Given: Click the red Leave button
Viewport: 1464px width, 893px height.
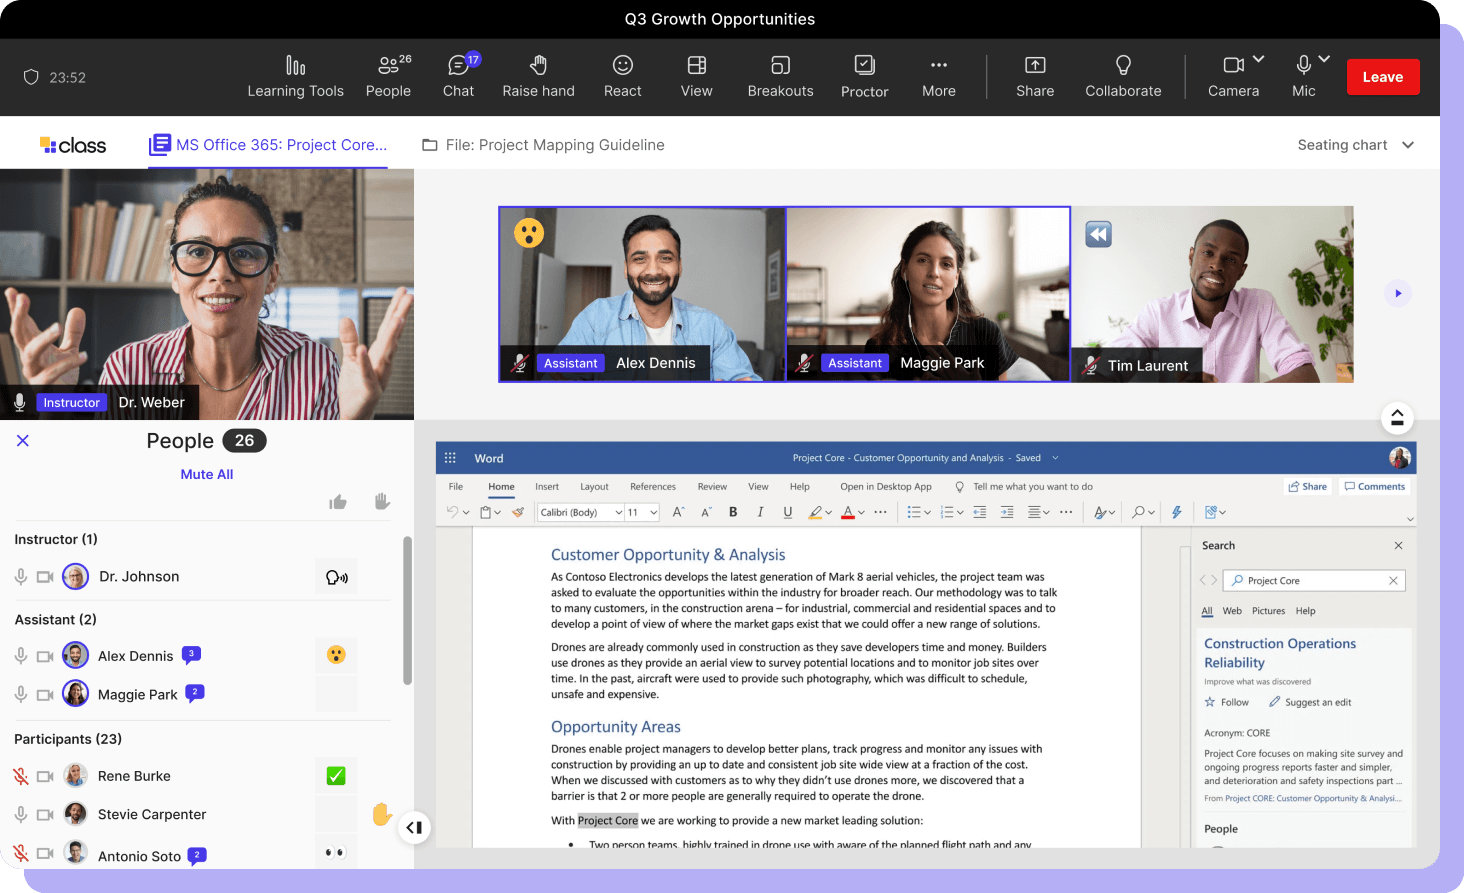Looking at the screenshot, I should click(x=1382, y=77).
